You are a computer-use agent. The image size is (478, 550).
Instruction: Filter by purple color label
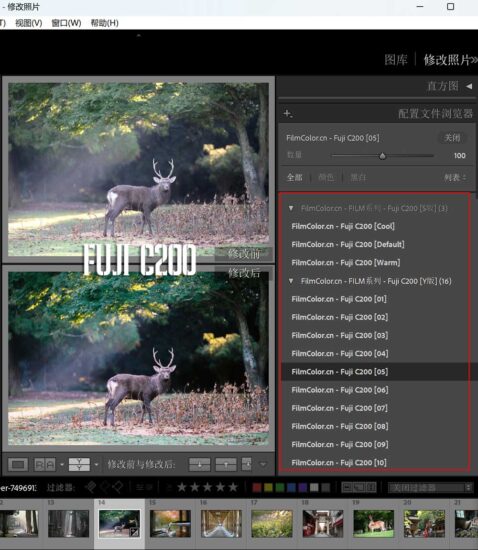click(x=303, y=487)
